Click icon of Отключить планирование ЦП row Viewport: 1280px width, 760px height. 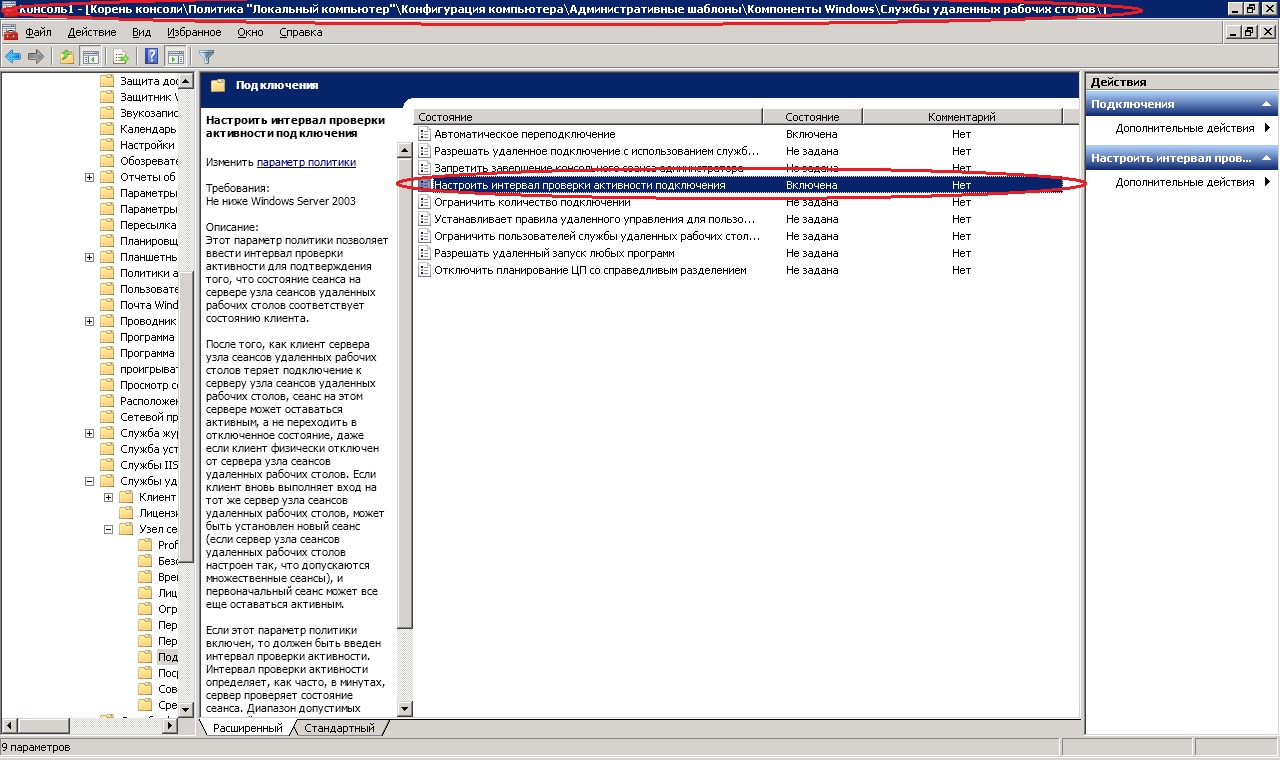[x=425, y=270]
